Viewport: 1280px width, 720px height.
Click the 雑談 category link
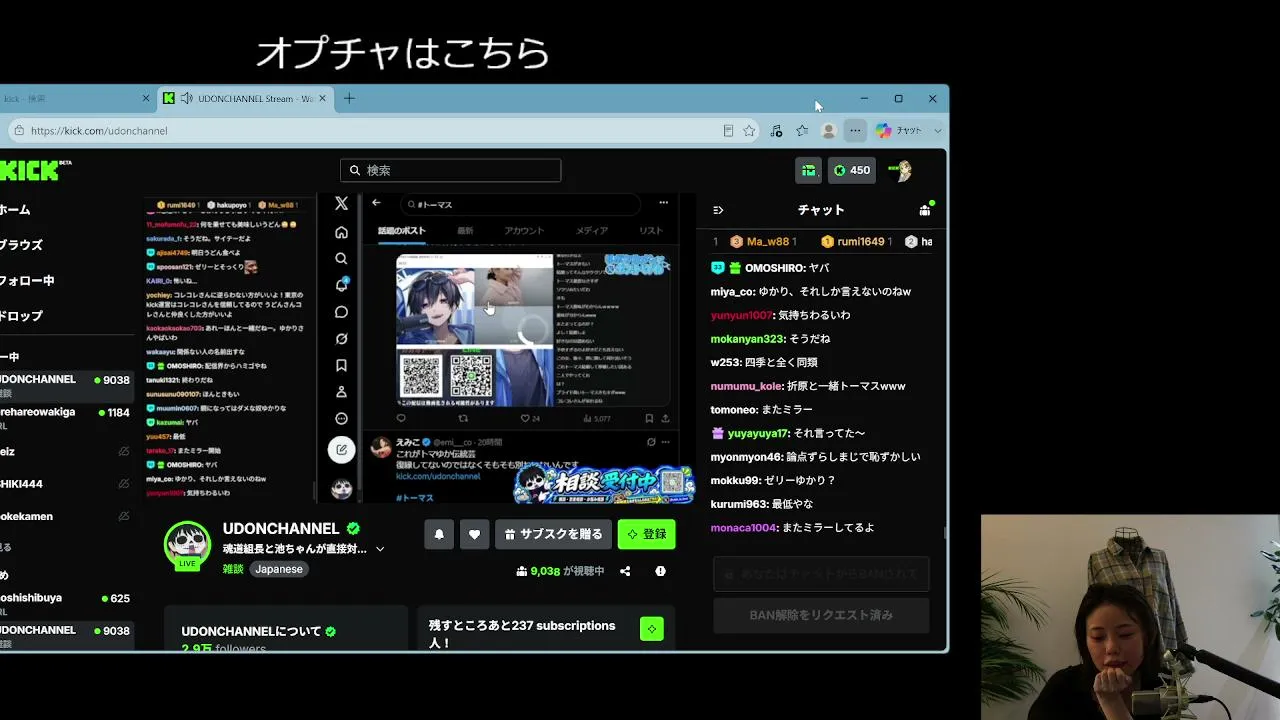pyautogui.click(x=233, y=569)
